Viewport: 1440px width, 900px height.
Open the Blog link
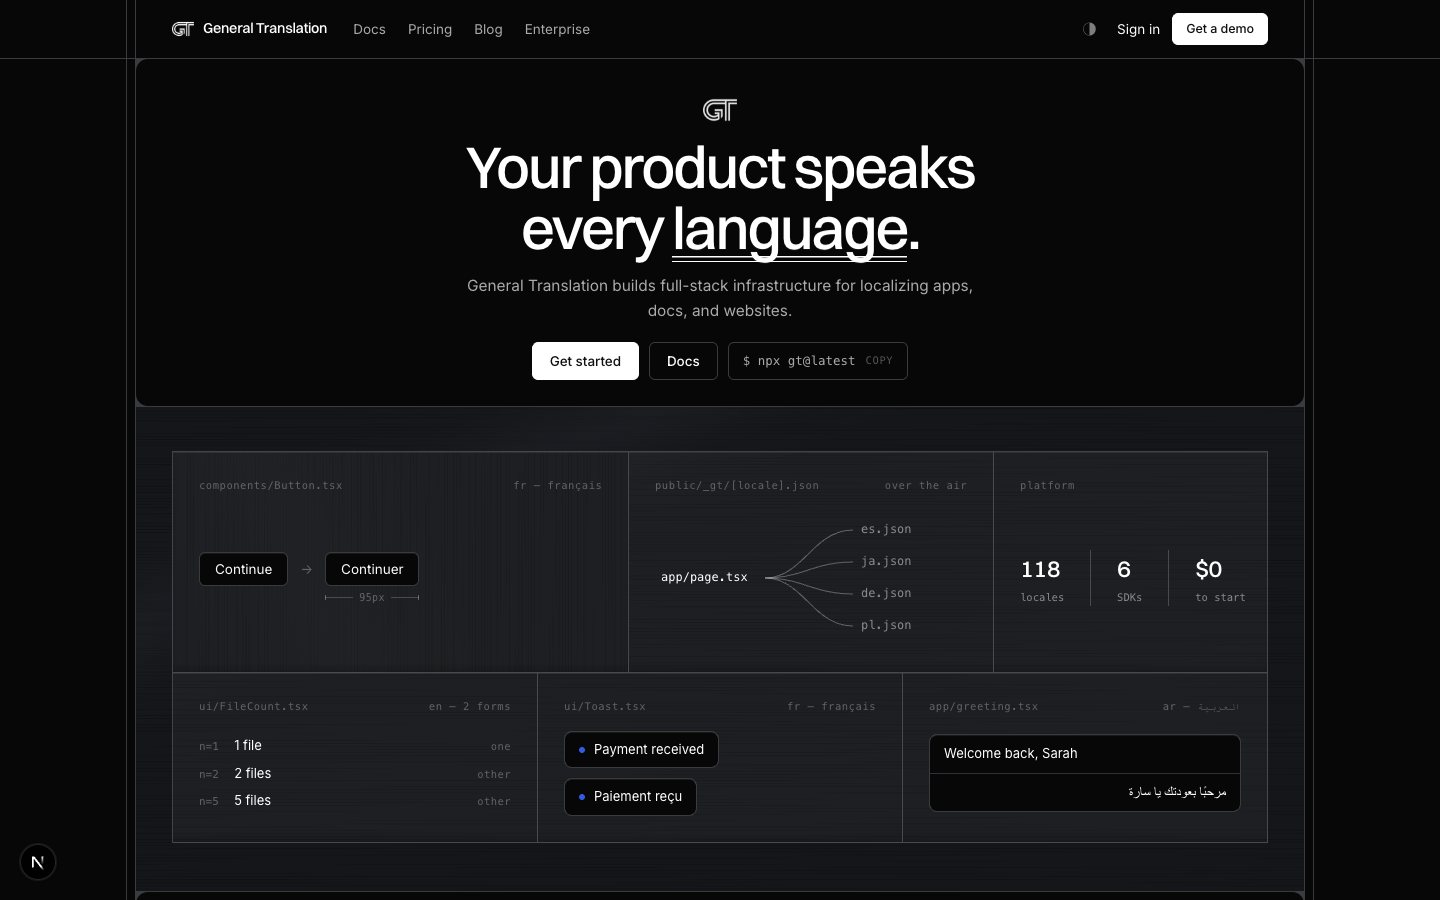pos(488,29)
